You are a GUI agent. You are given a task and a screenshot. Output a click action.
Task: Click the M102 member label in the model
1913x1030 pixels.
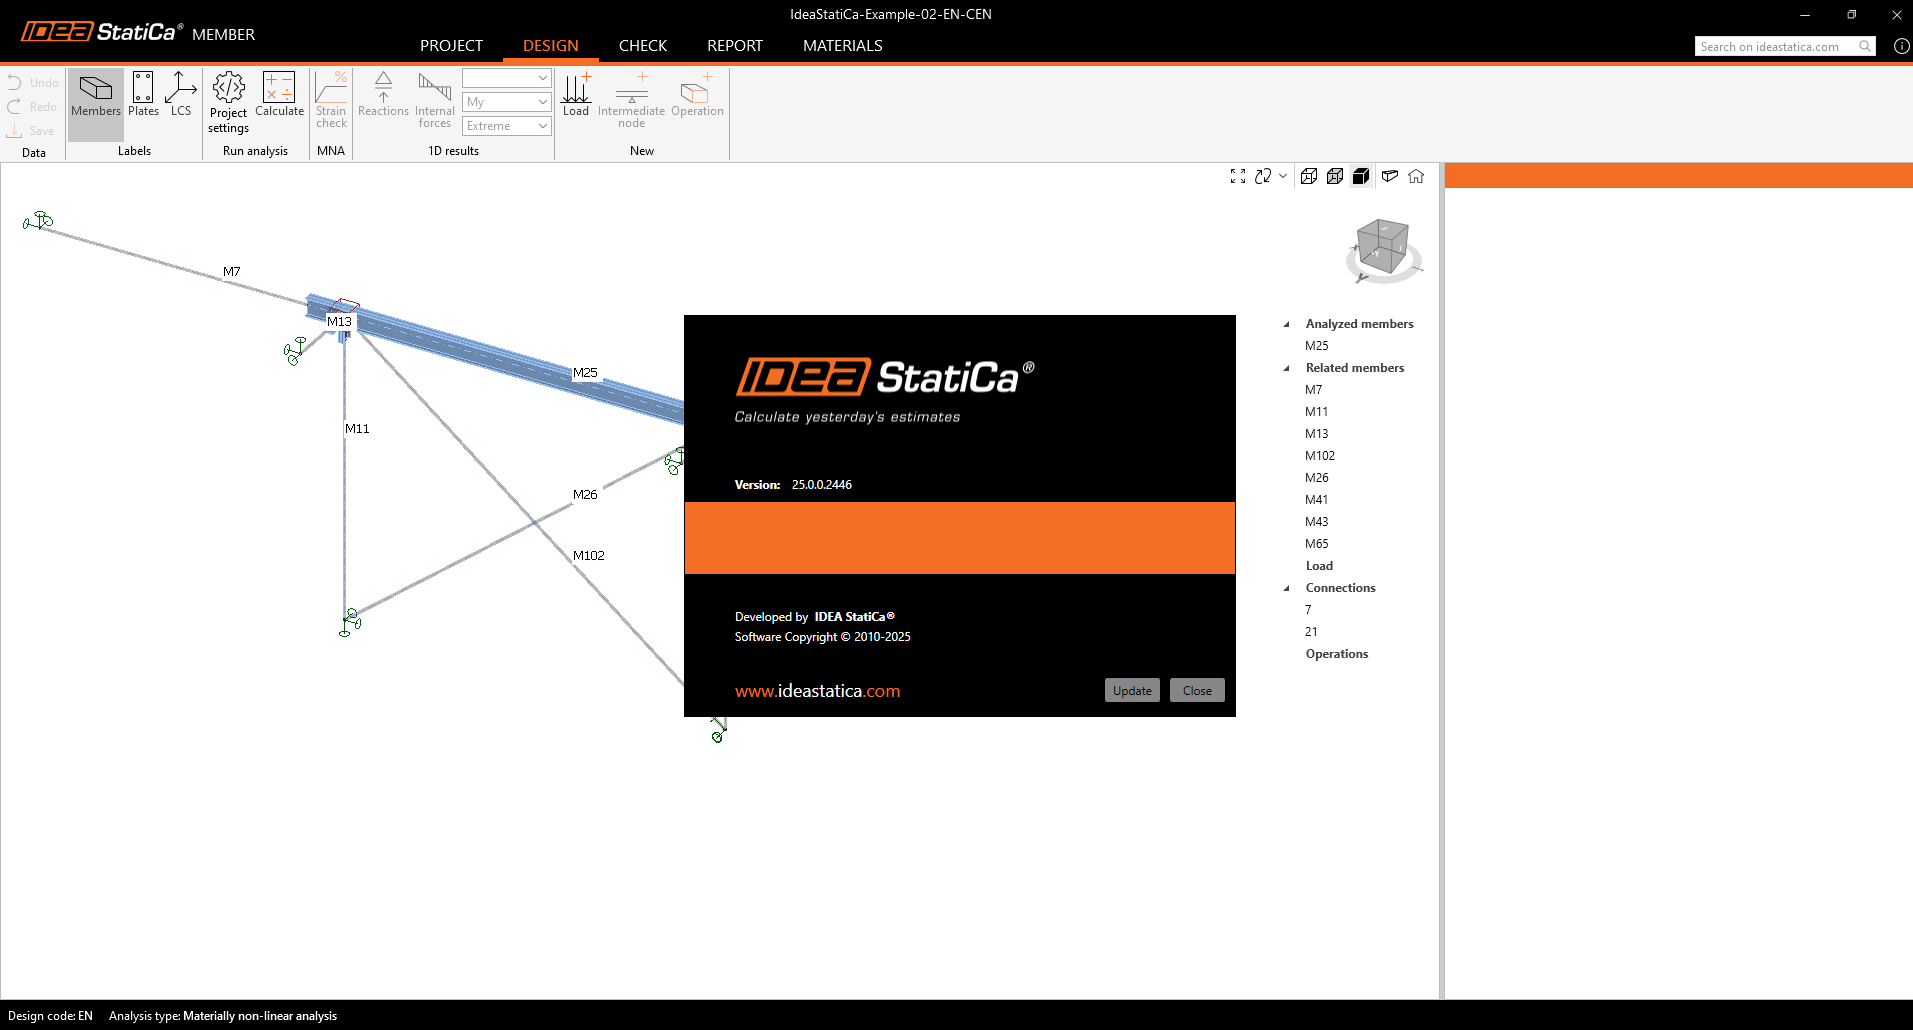click(x=588, y=556)
